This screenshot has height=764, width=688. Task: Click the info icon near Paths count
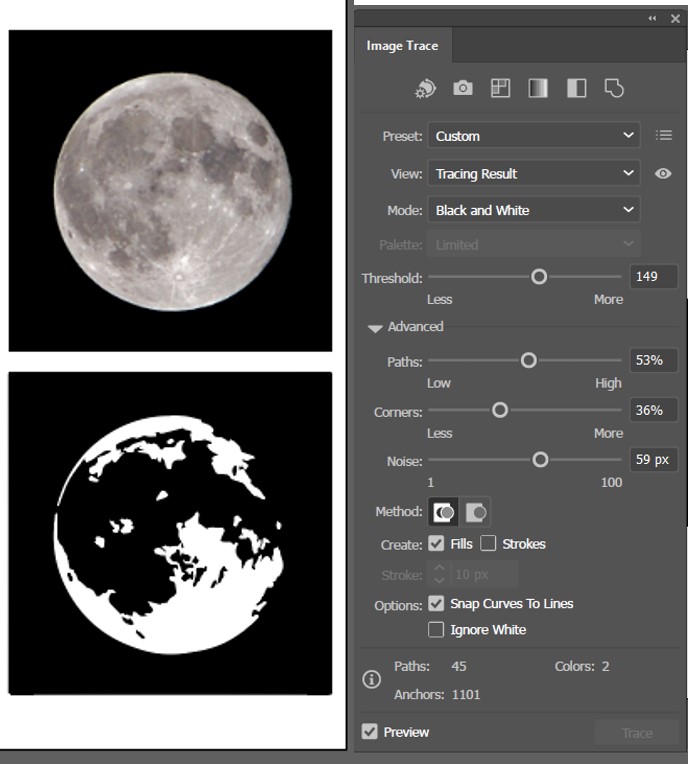[x=371, y=679]
